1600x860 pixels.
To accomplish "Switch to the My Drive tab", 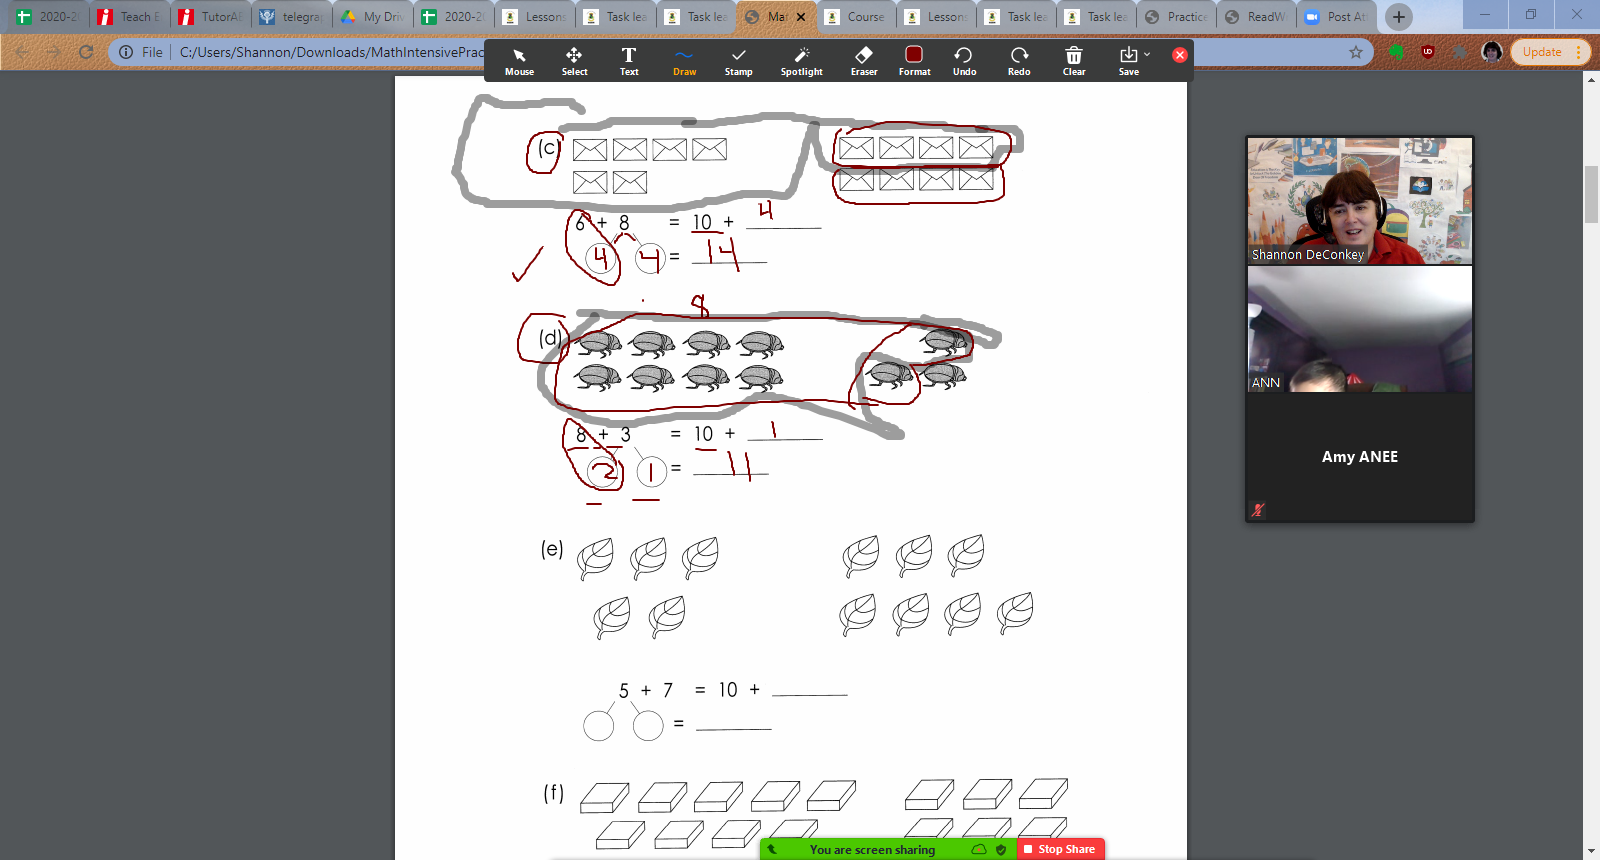I will (372, 17).
